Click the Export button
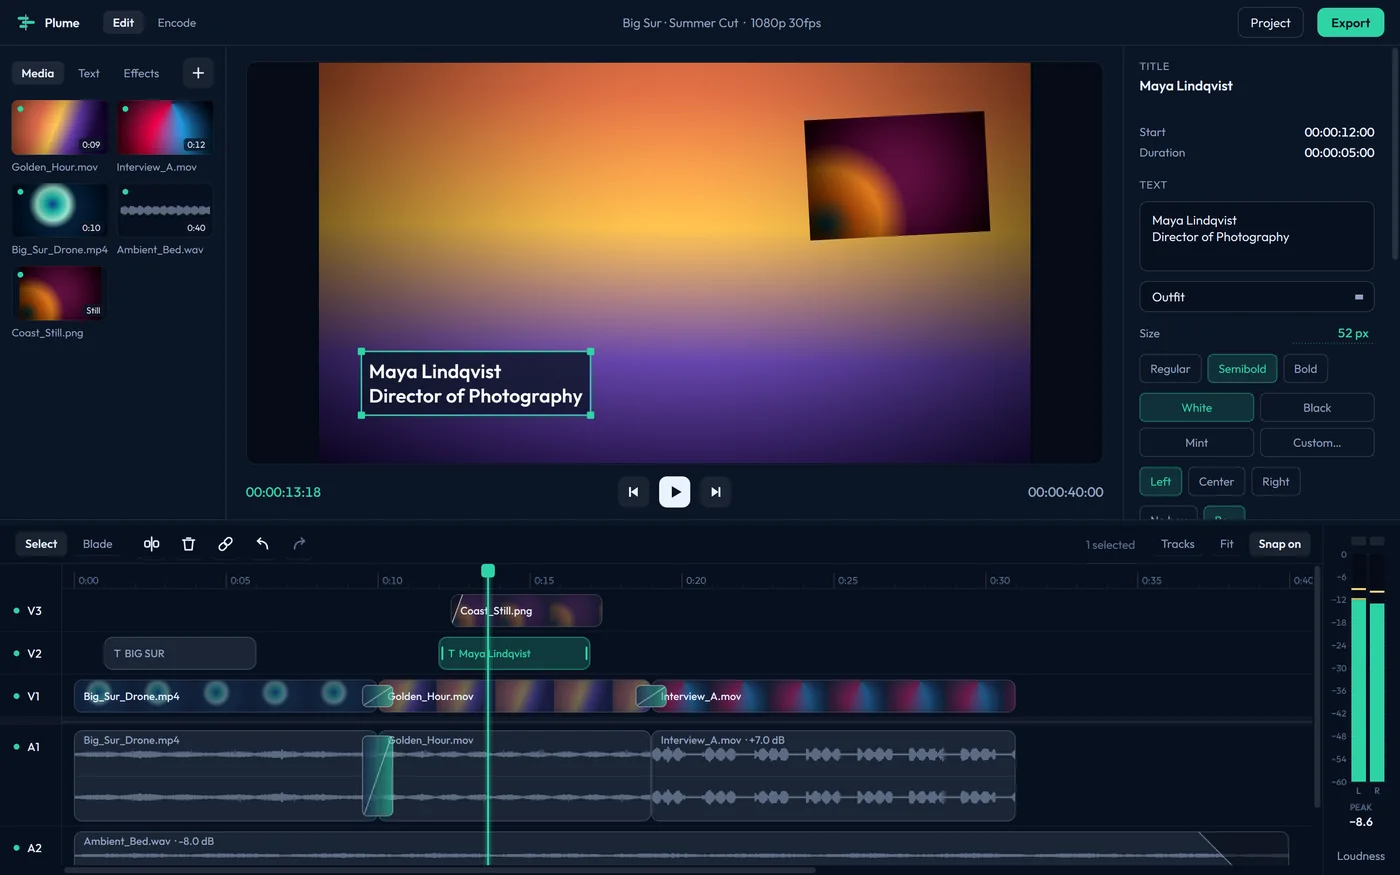1400x875 pixels. click(1350, 23)
